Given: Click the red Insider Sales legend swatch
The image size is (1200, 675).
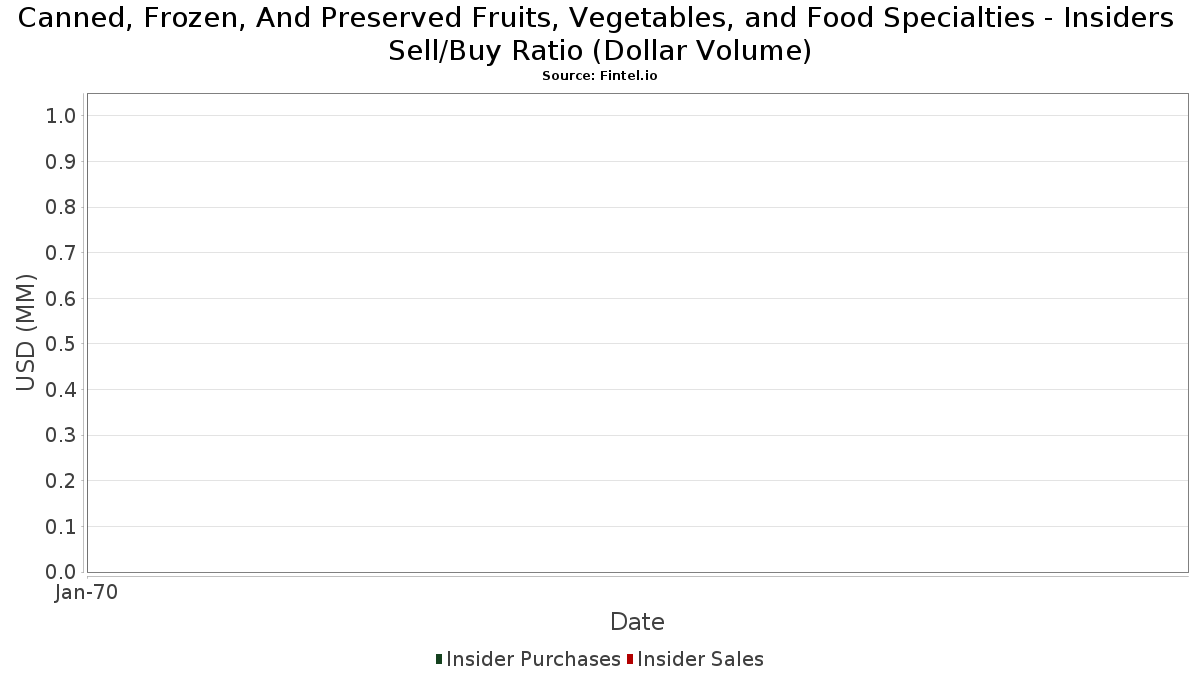Looking at the screenshot, I should pyautogui.click(x=630, y=659).
